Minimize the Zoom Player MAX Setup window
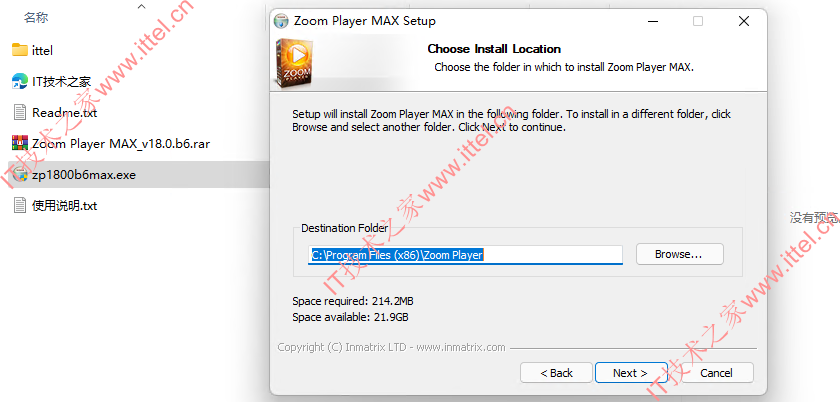The width and height of the screenshot is (840, 402). (652, 21)
